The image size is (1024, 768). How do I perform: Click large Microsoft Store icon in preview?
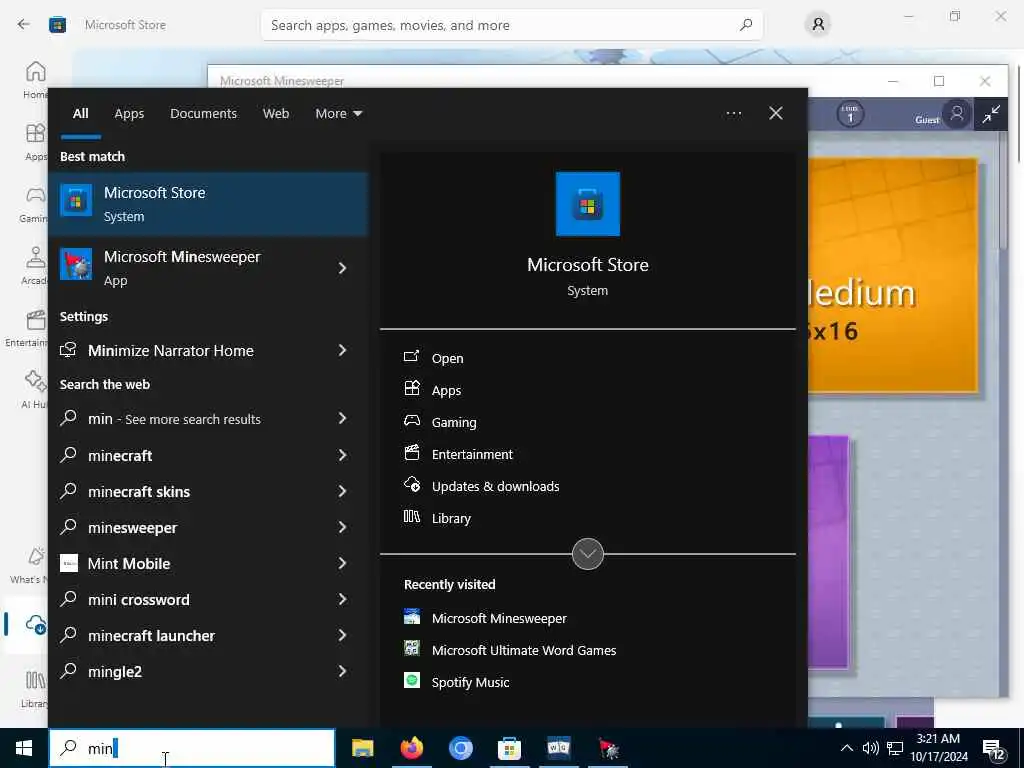pyautogui.click(x=588, y=204)
